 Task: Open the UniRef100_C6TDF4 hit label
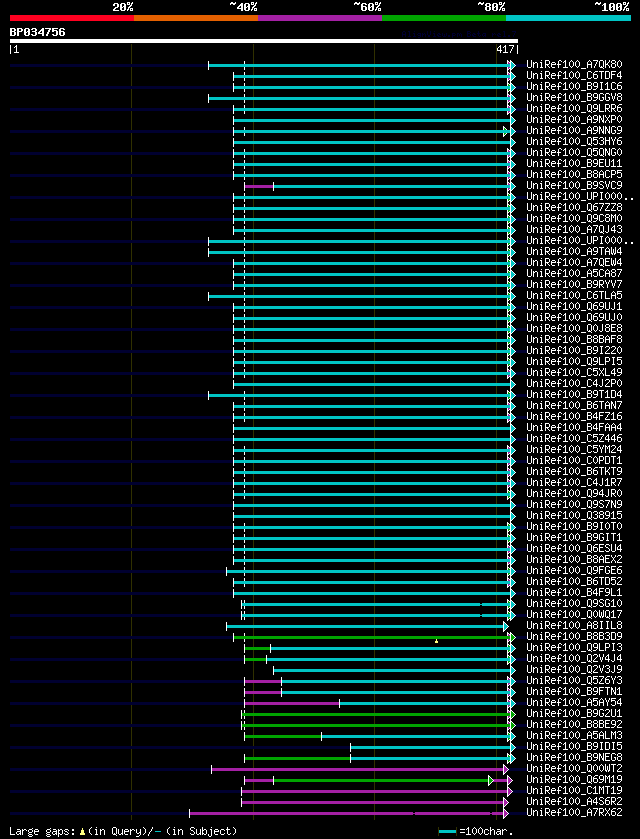[574, 76]
